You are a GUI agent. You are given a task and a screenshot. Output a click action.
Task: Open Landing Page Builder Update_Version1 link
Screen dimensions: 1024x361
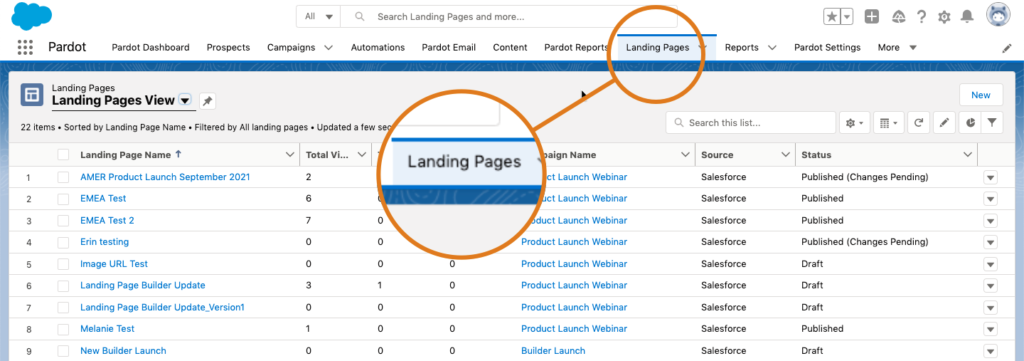(163, 307)
